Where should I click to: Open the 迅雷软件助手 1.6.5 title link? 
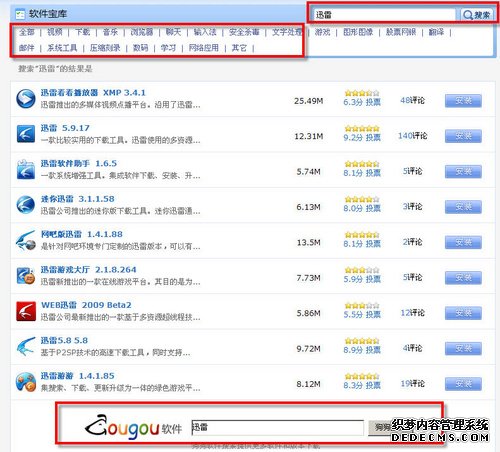(x=79, y=163)
